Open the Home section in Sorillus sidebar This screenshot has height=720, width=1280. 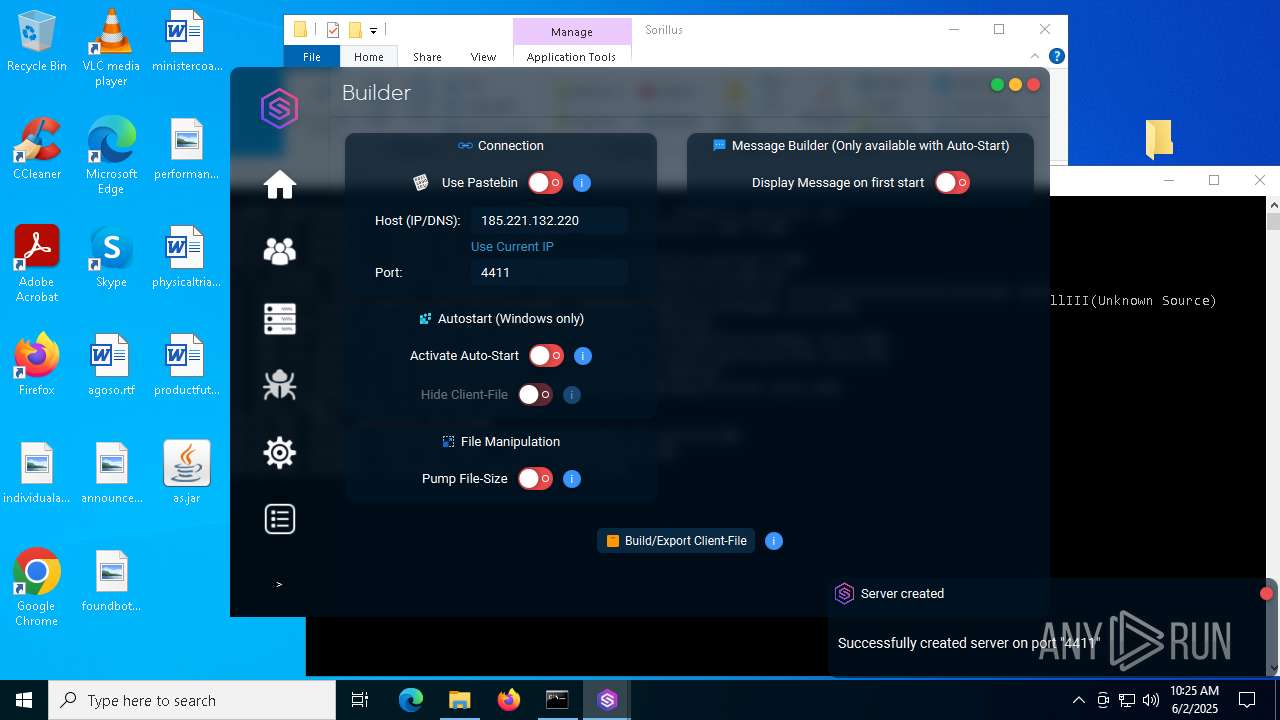point(280,184)
